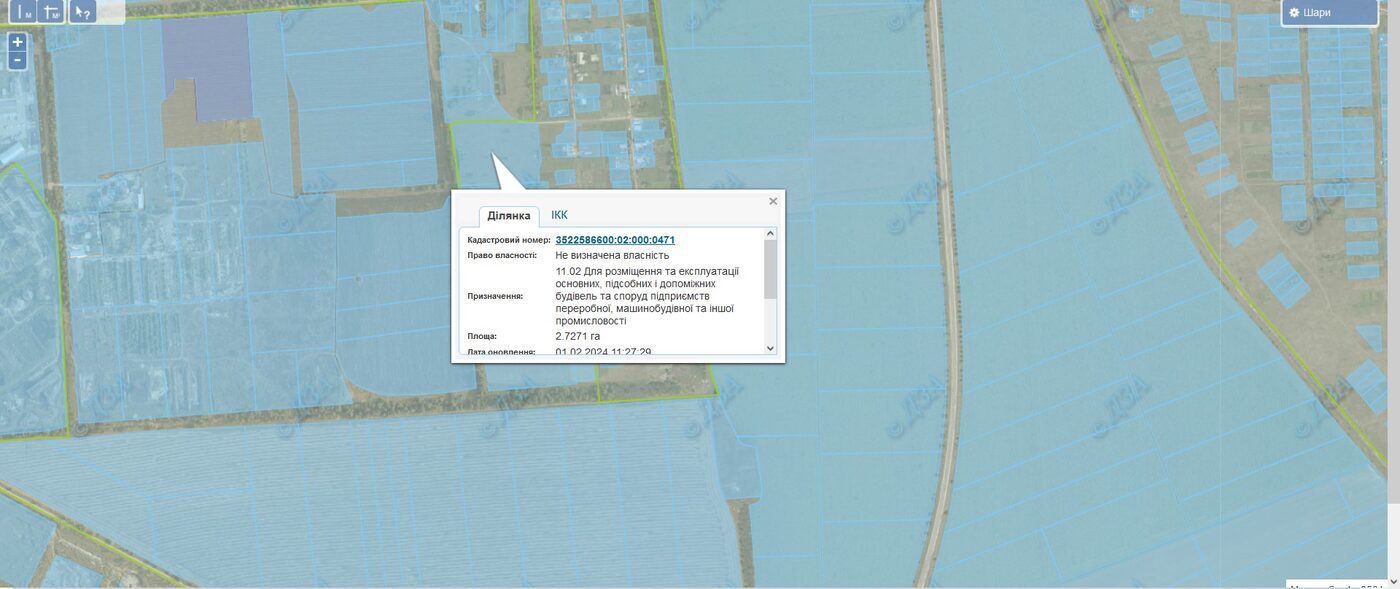Zoom out the map with the minus button
1400x589 pixels.
[x=17, y=61]
